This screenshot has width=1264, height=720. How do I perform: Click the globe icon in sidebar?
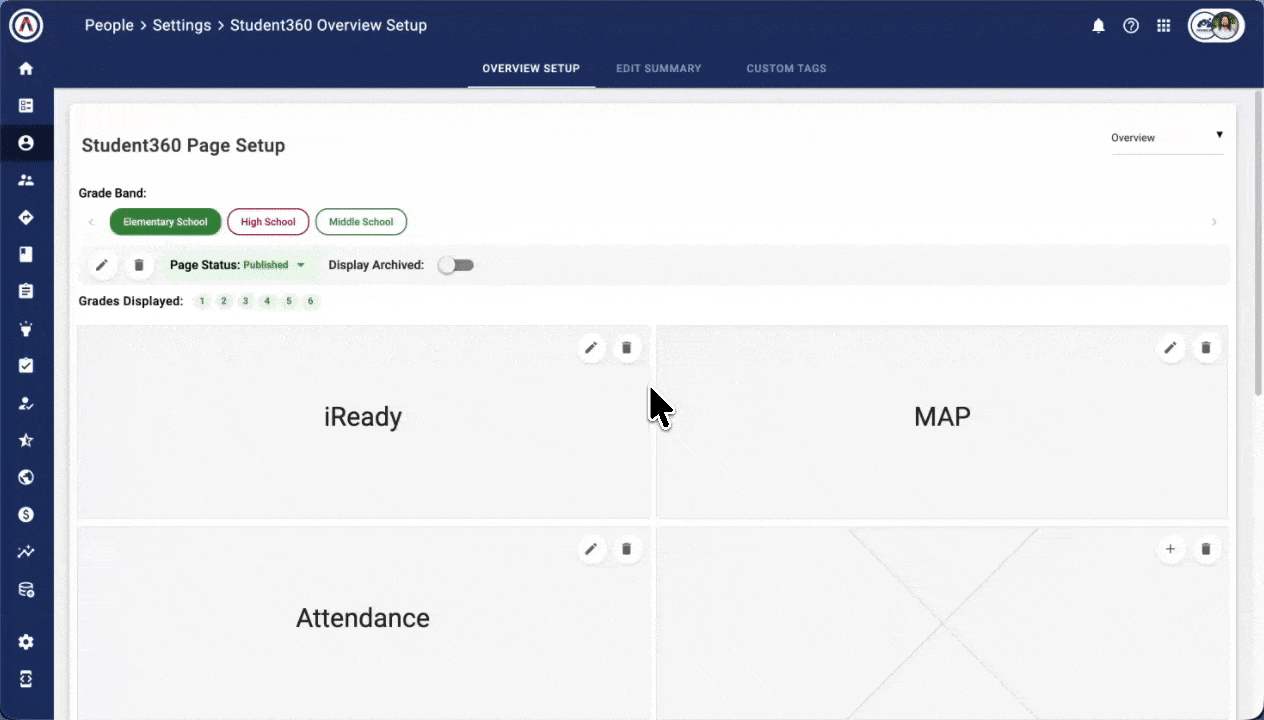[x=26, y=477]
